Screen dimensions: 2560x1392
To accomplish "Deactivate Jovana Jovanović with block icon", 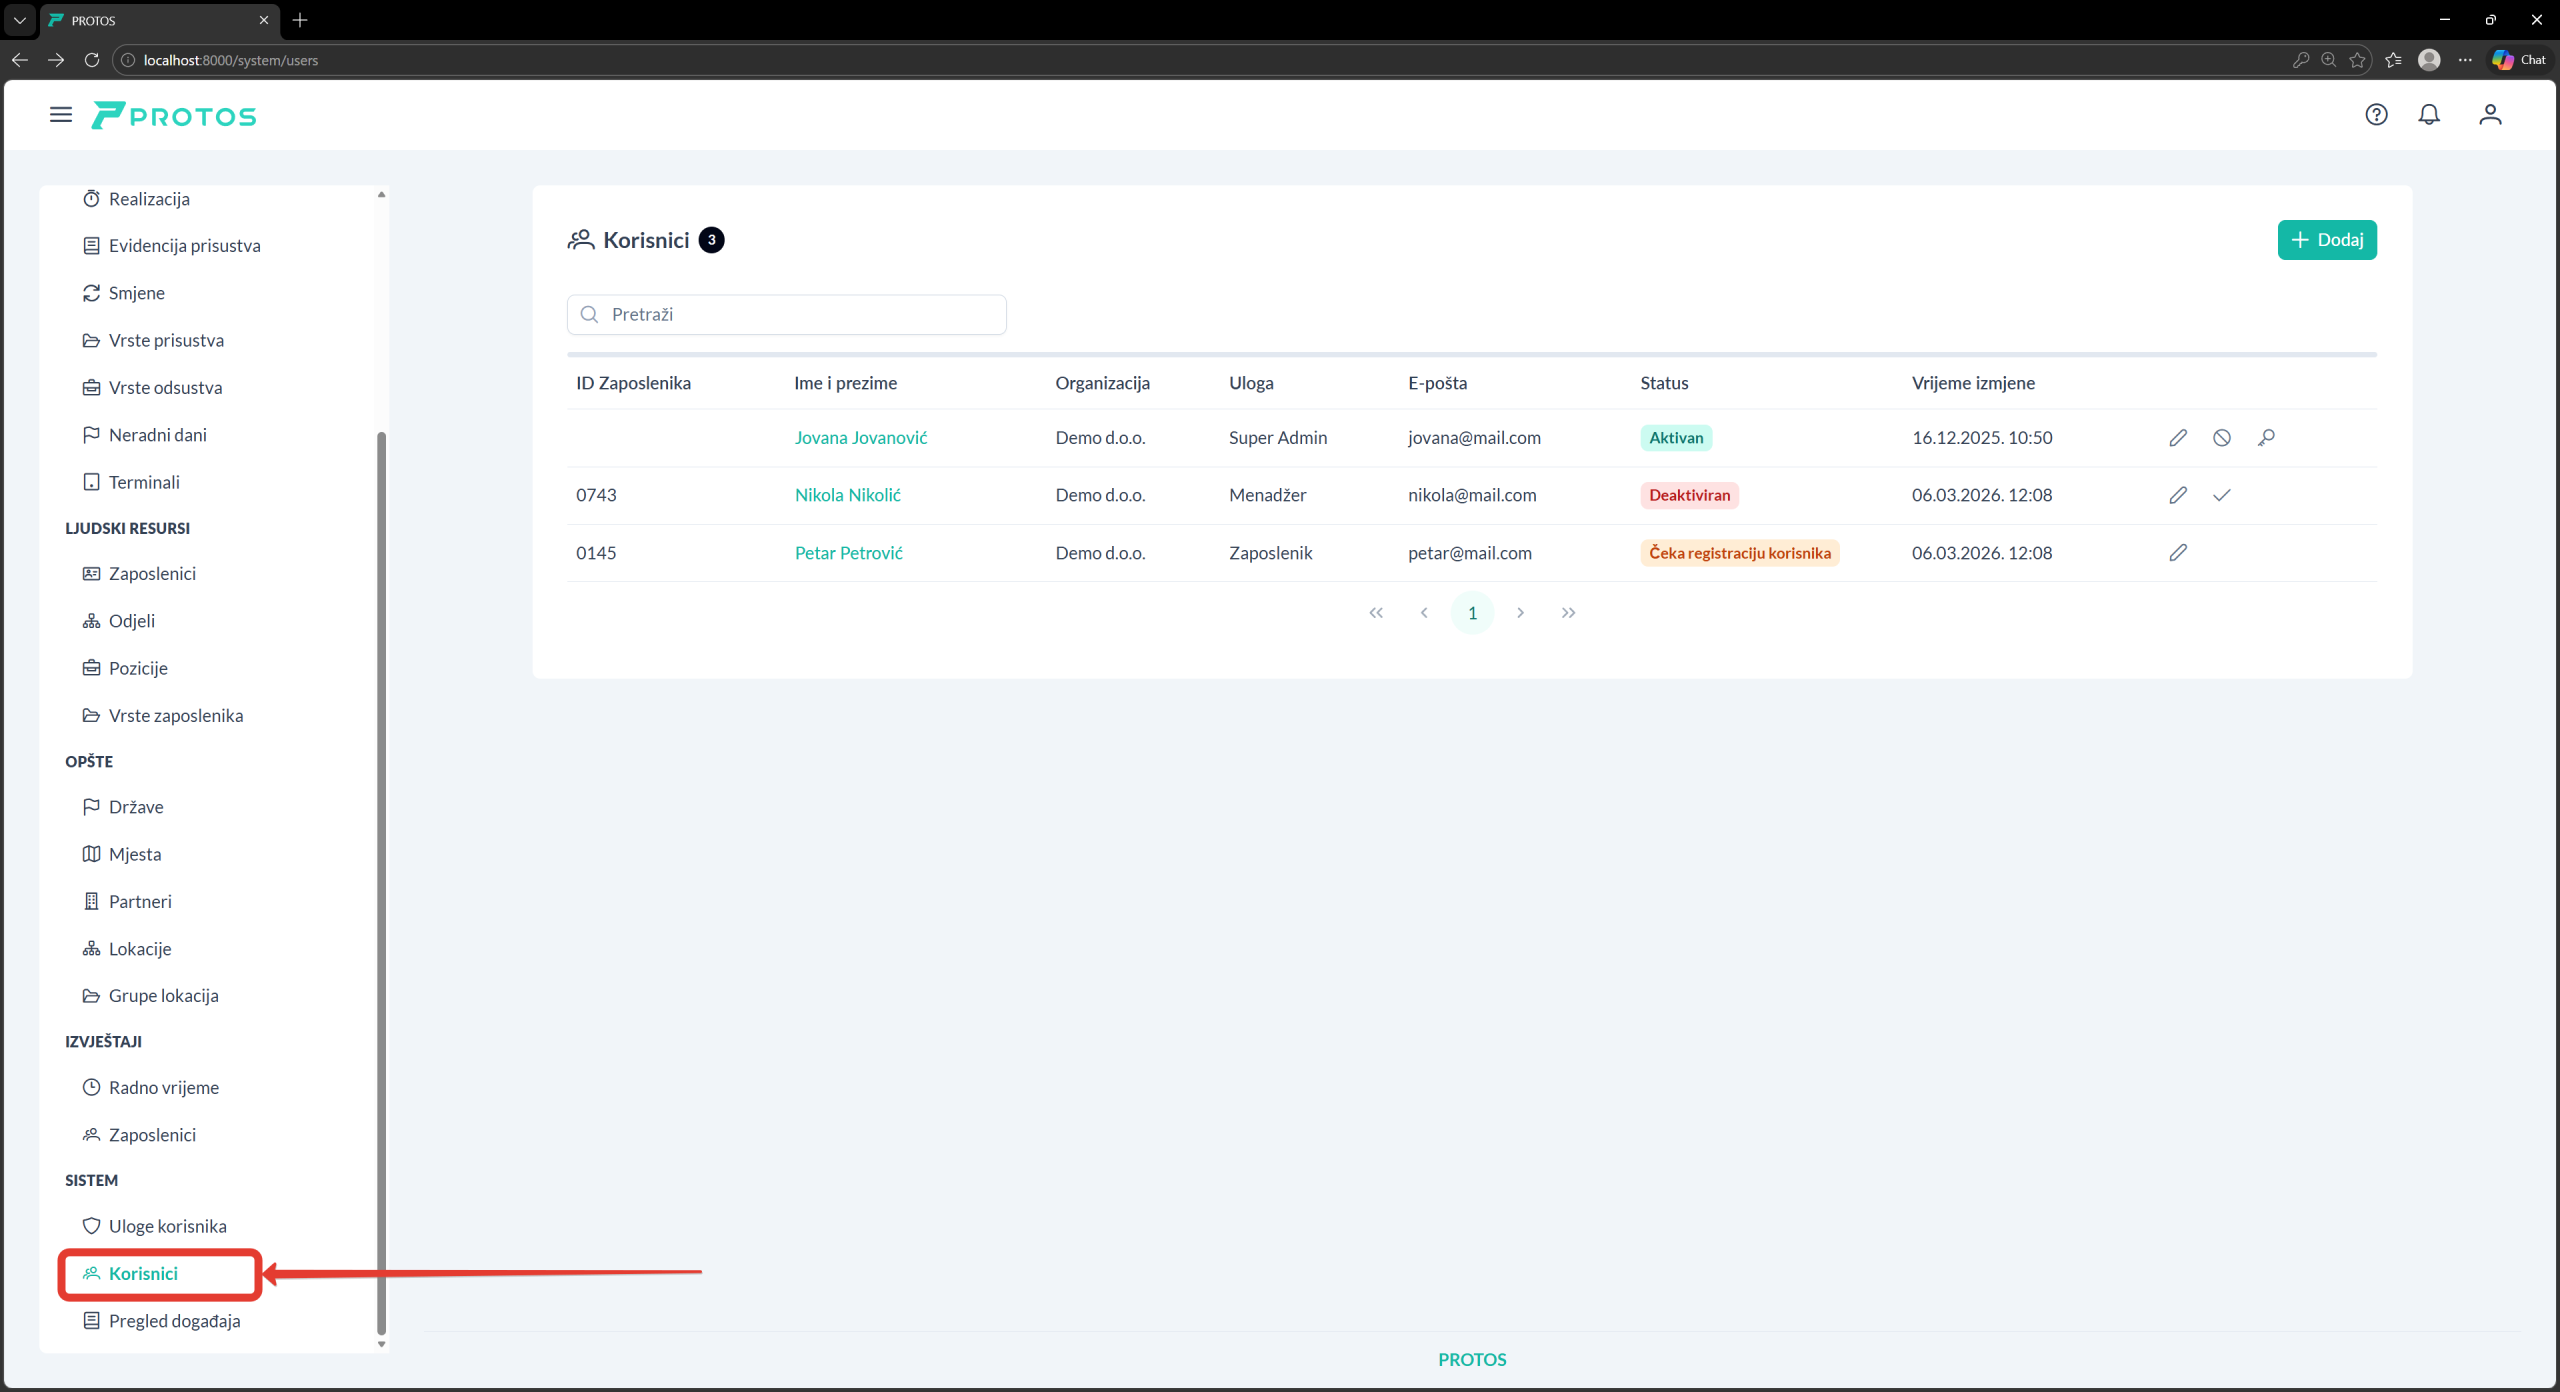I will tap(2222, 438).
